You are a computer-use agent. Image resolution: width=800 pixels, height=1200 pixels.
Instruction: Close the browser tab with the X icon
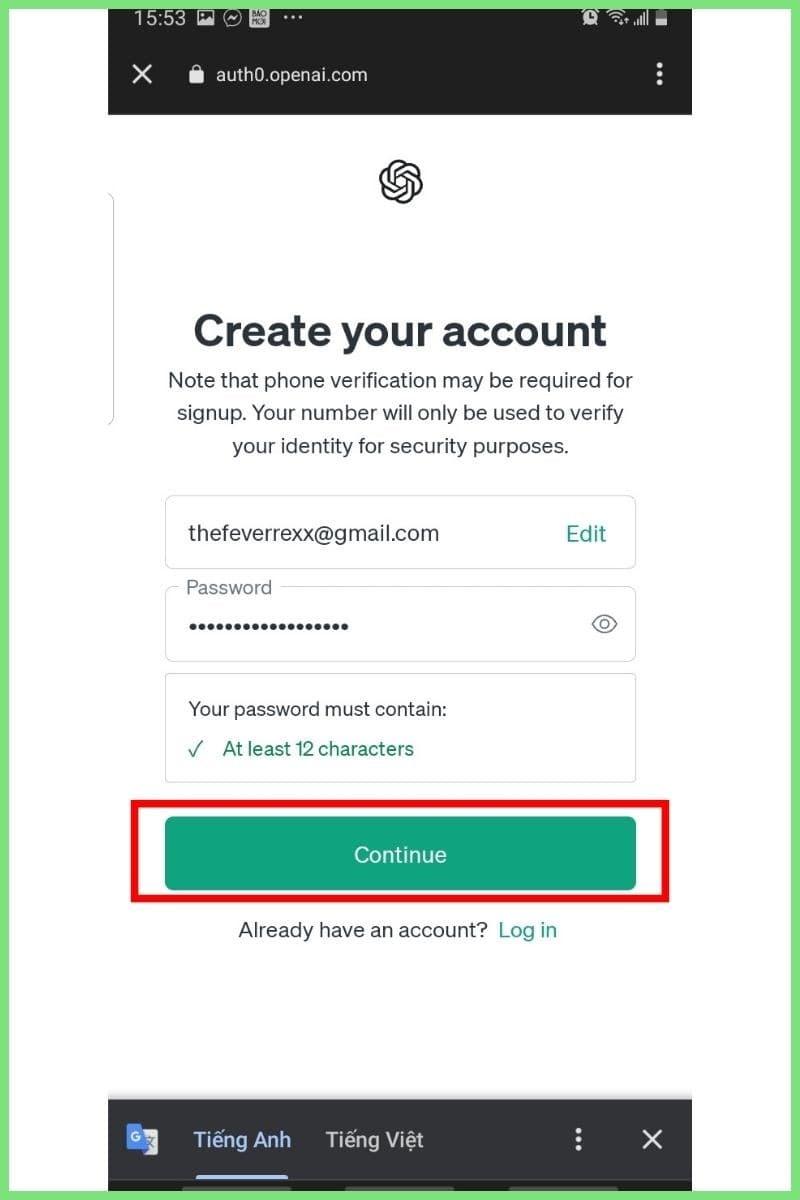coord(142,74)
